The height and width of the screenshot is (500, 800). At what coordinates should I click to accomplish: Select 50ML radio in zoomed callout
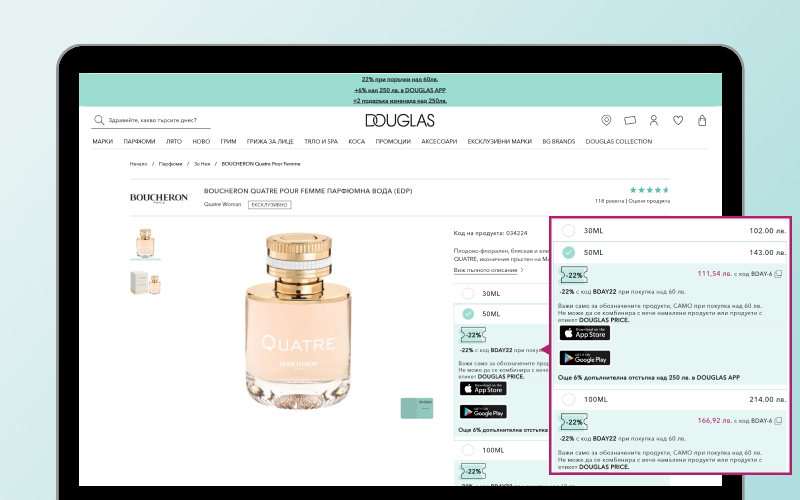click(568, 252)
